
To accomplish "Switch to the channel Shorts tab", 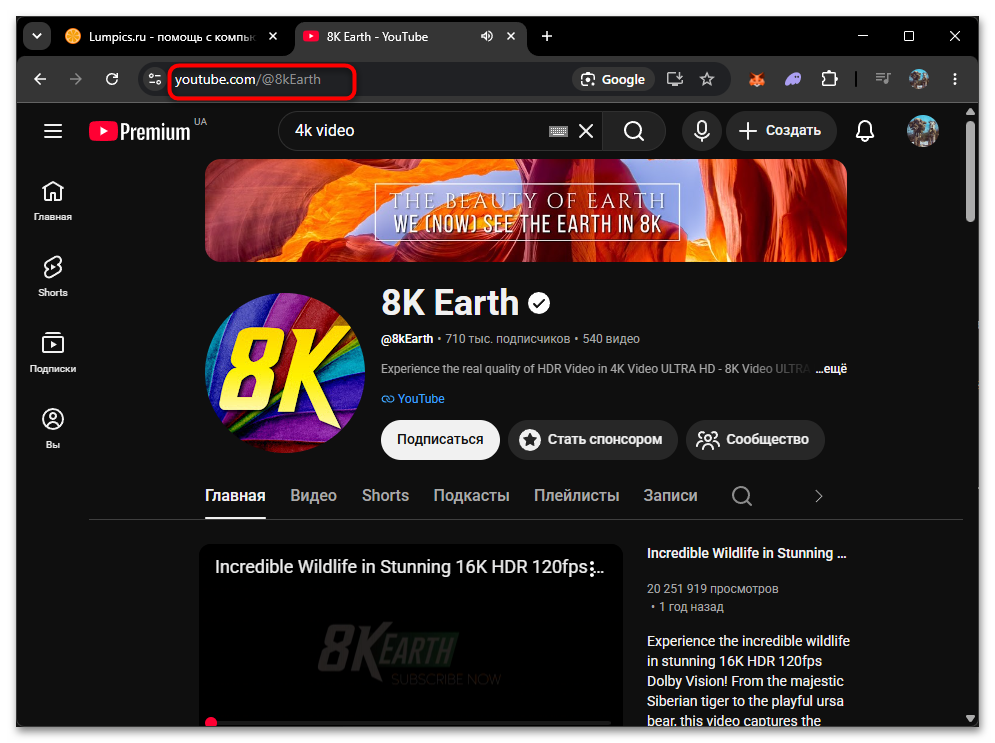I will (x=385, y=496).
